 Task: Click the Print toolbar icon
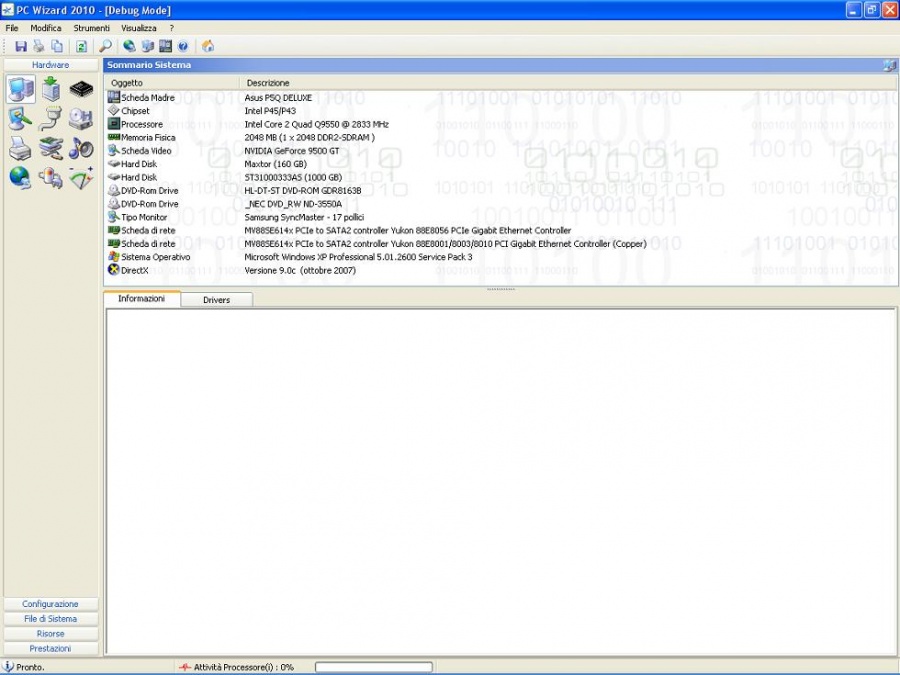tap(38, 46)
